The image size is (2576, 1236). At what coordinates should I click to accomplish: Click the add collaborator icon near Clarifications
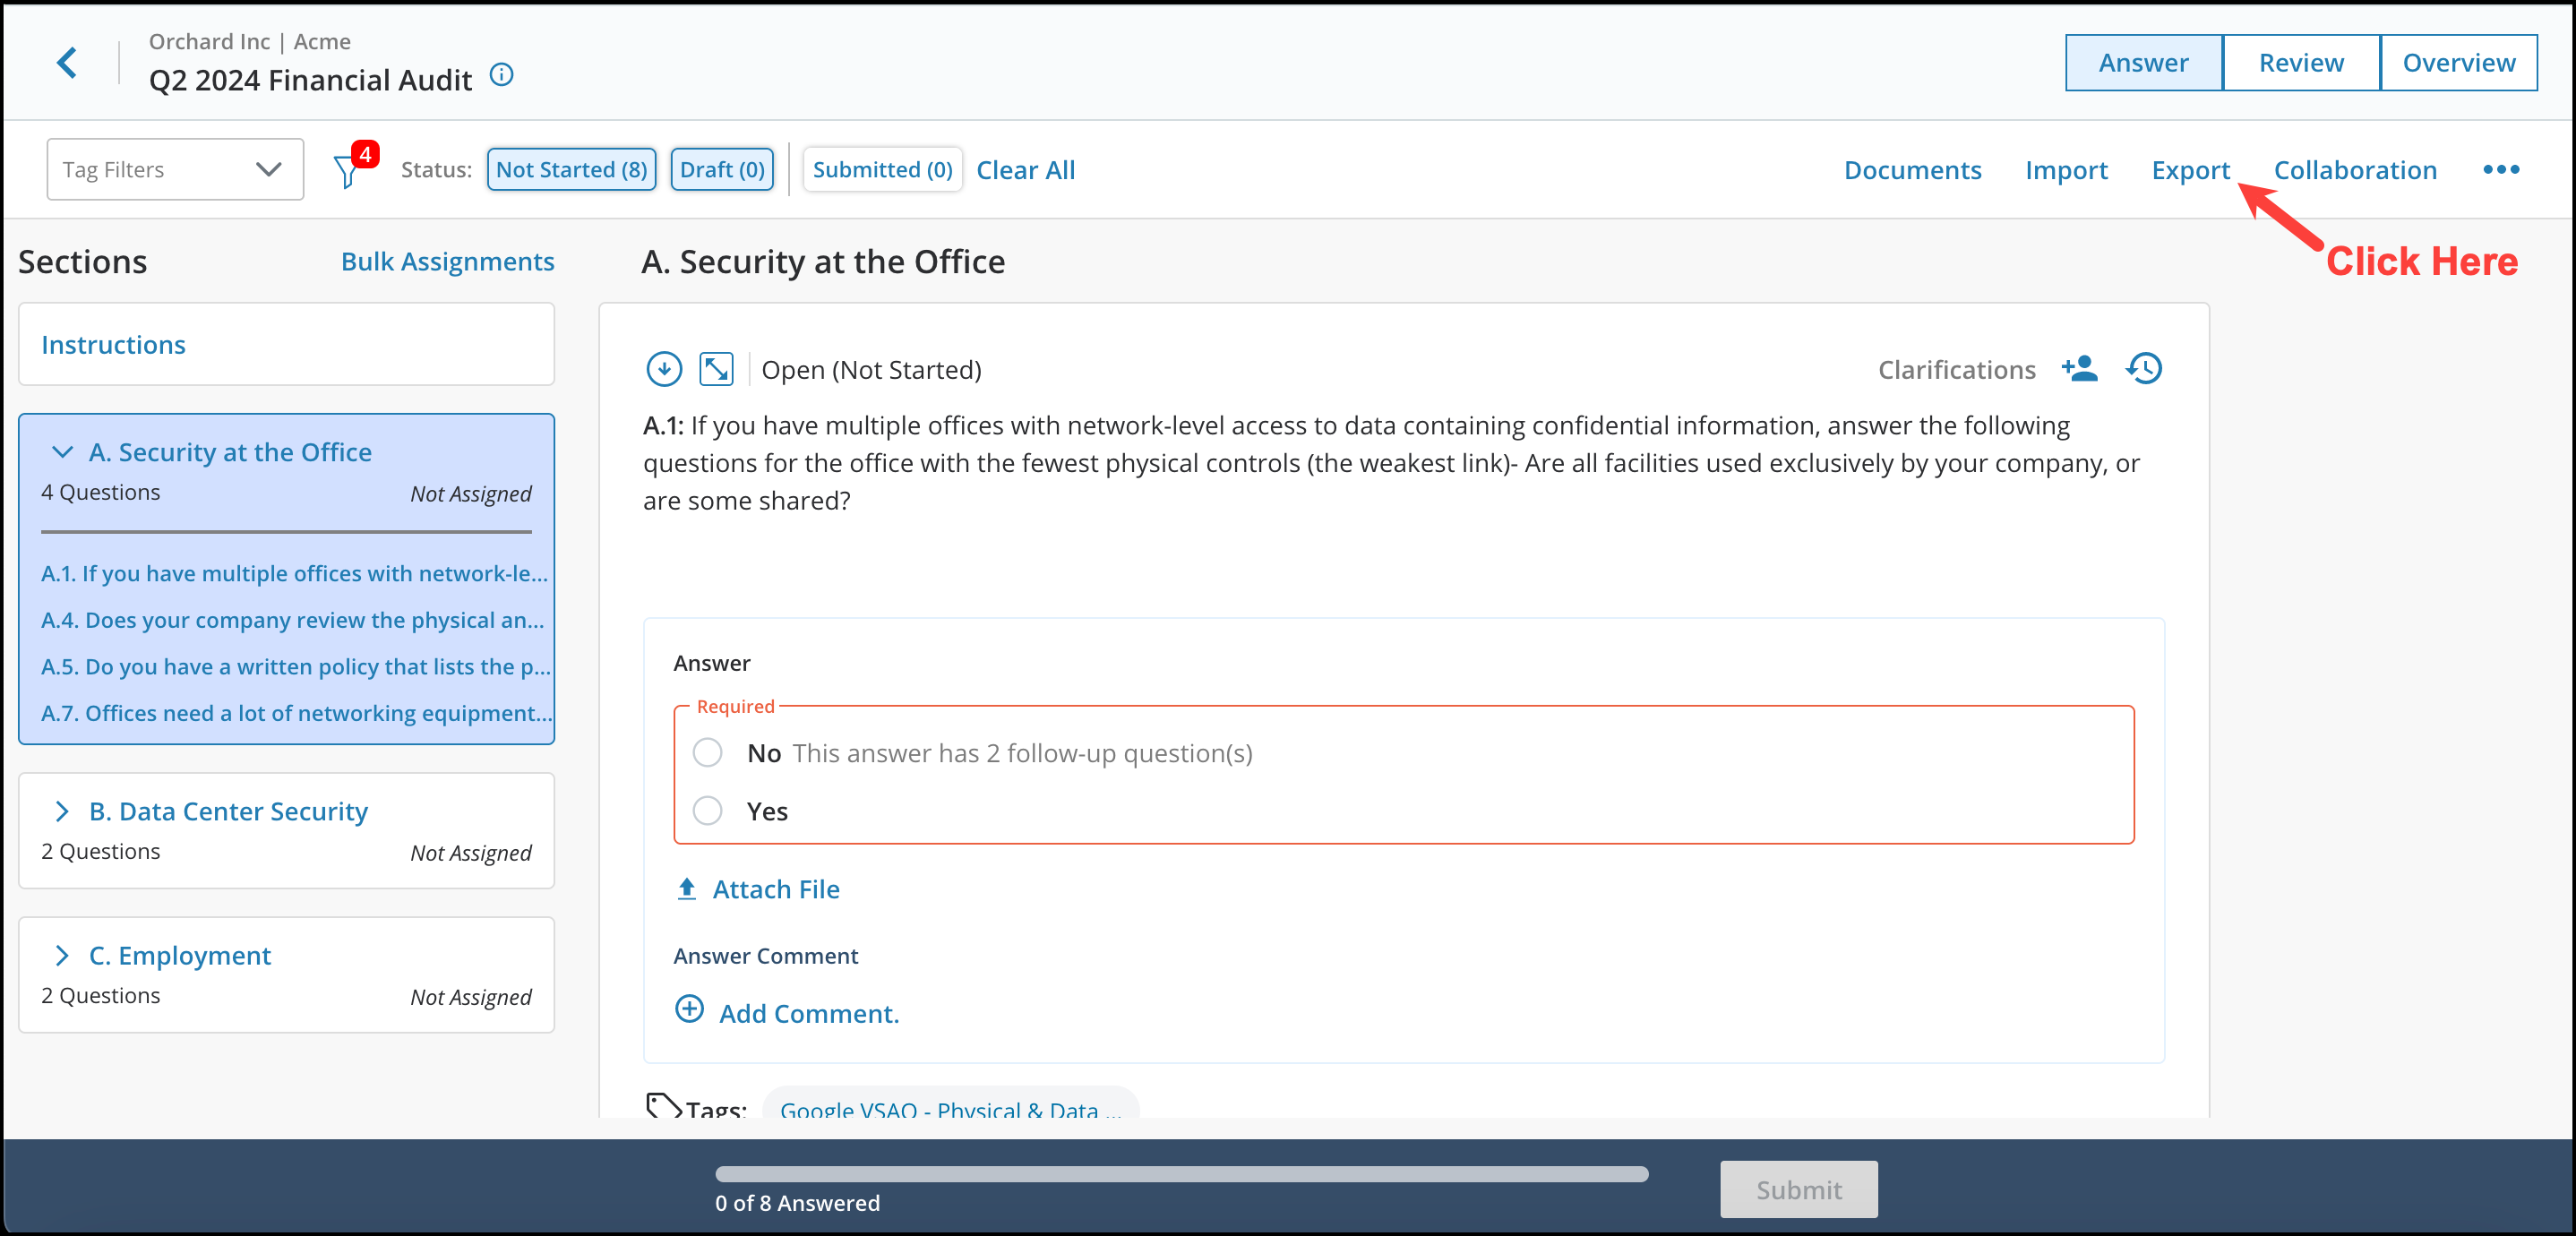pos(2081,368)
